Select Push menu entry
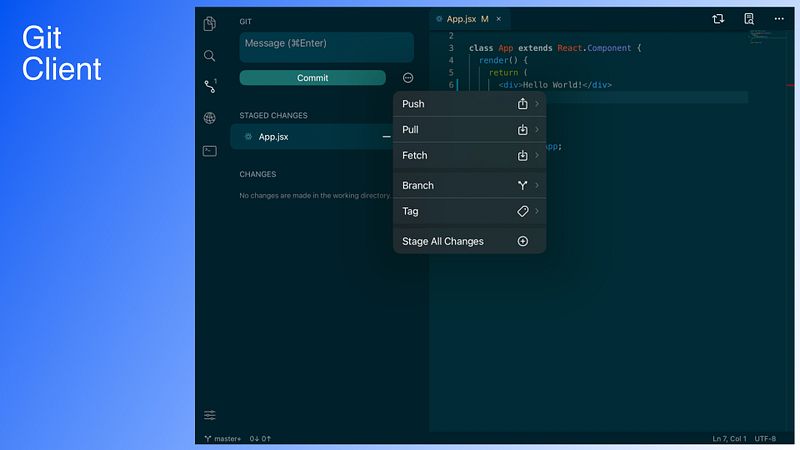The image size is (800, 450). pos(469,104)
